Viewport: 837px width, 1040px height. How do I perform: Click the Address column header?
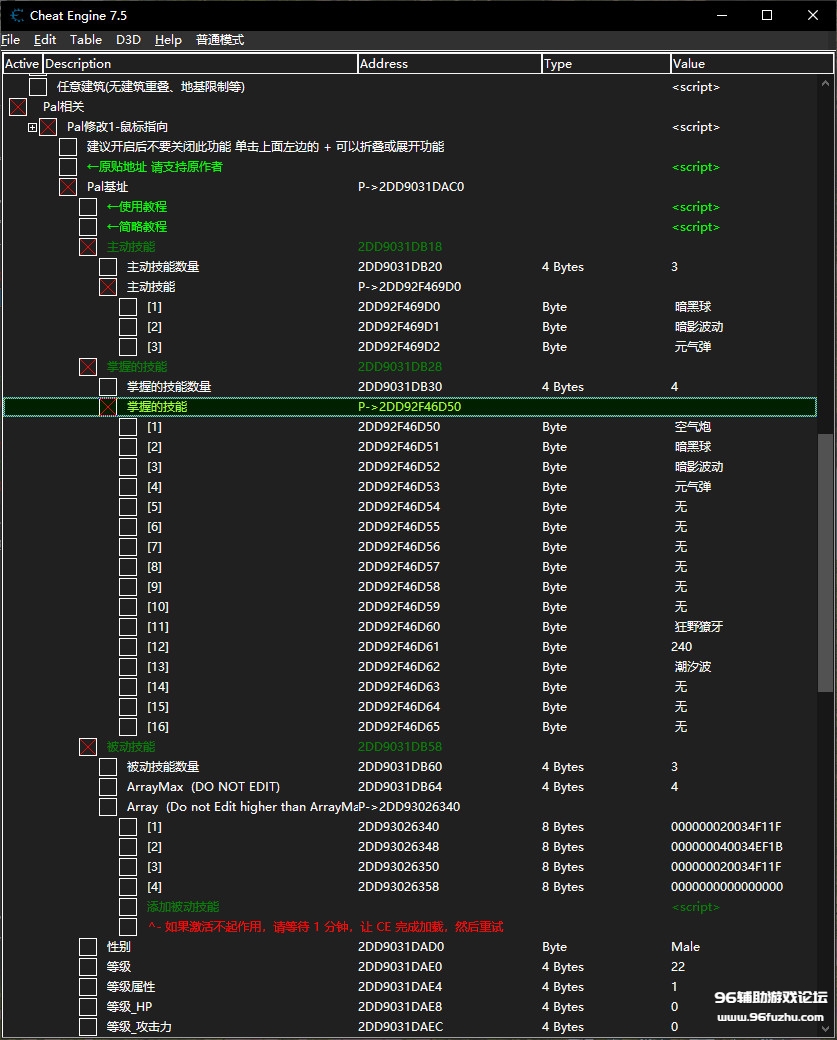click(449, 64)
